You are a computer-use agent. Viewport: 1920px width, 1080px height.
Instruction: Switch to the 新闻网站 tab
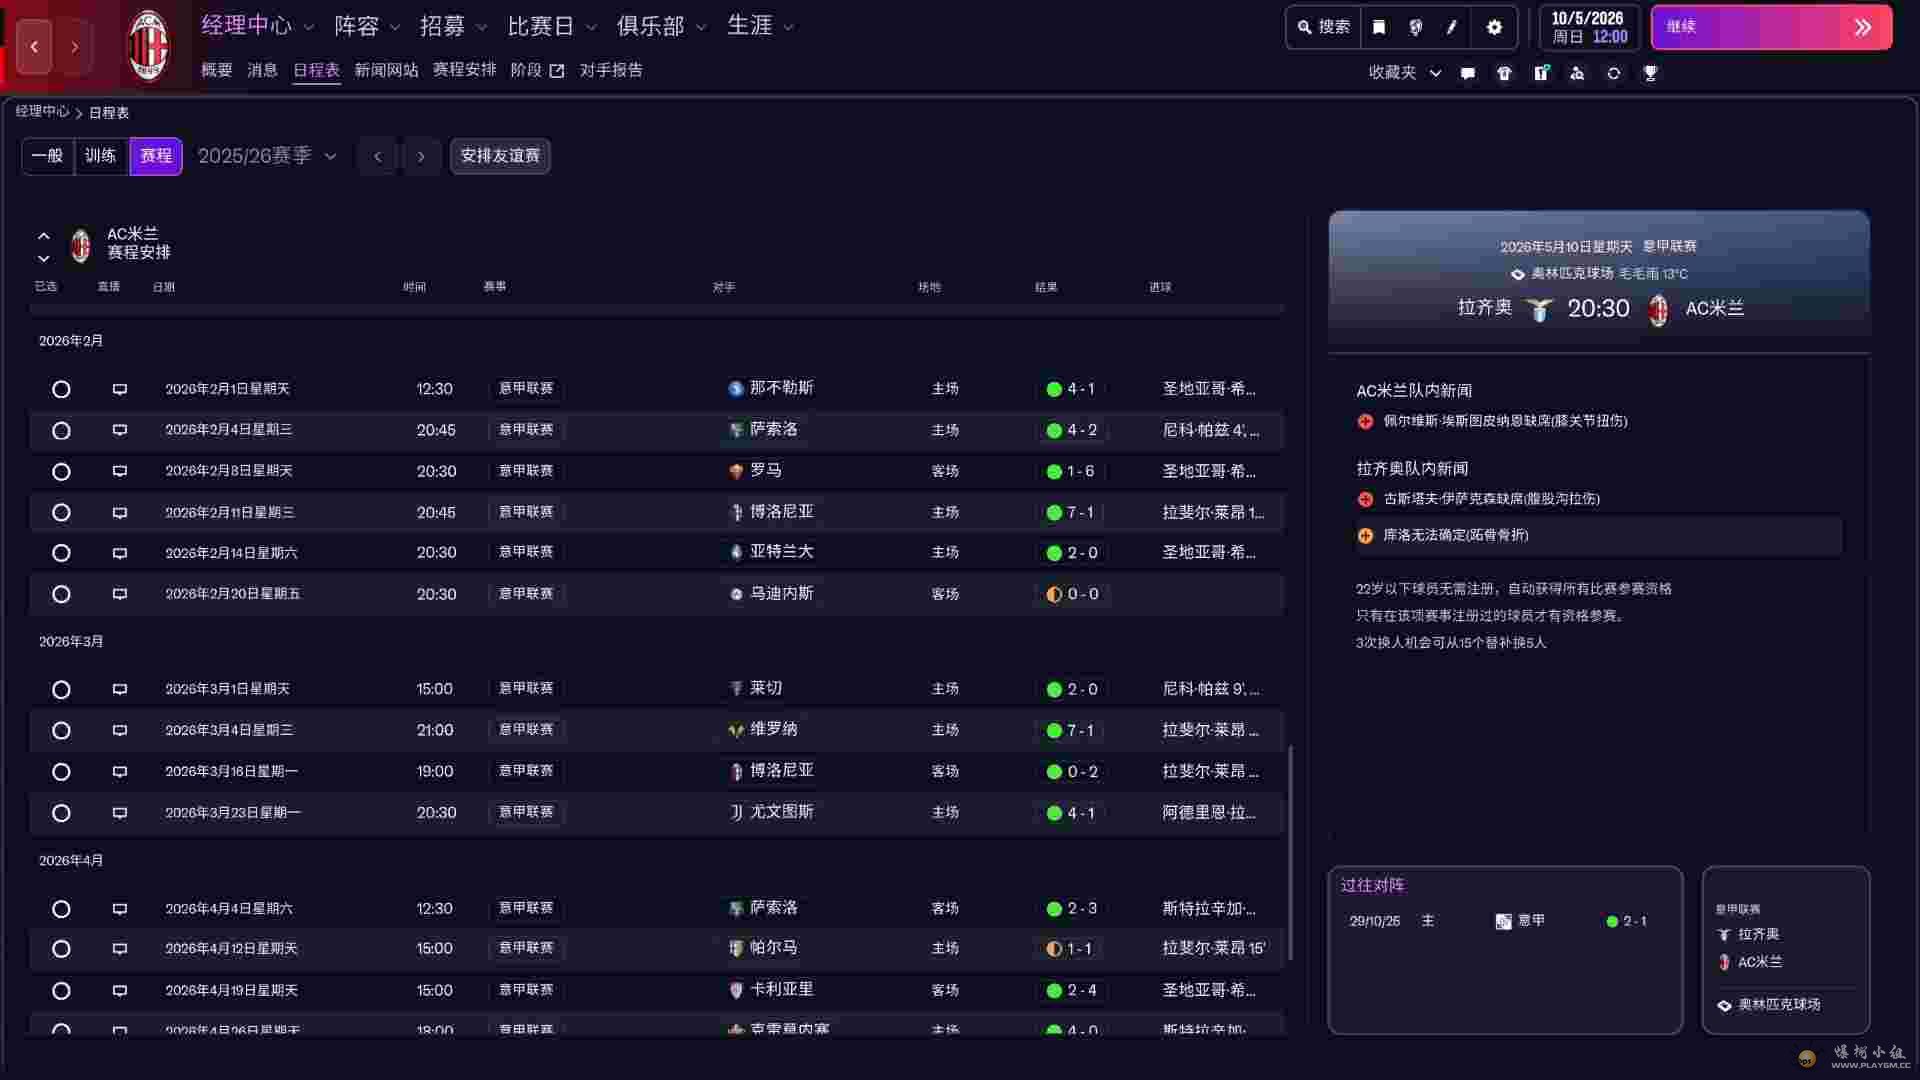click(386, 70)
